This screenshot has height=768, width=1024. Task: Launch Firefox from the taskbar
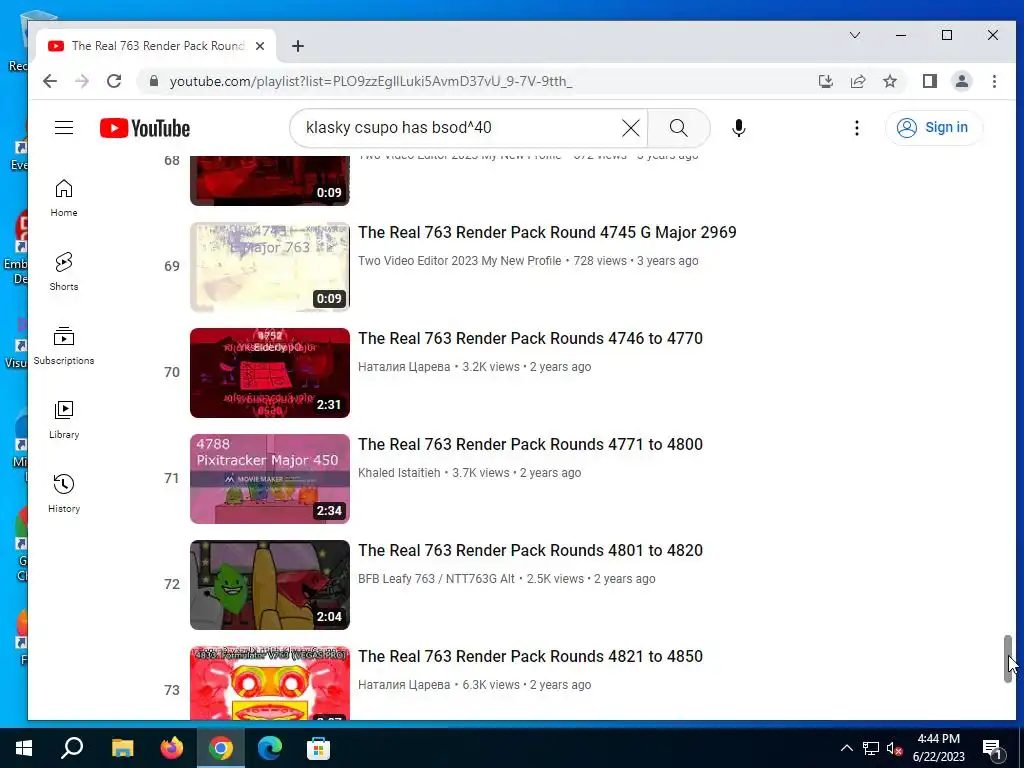pos(172,748)
